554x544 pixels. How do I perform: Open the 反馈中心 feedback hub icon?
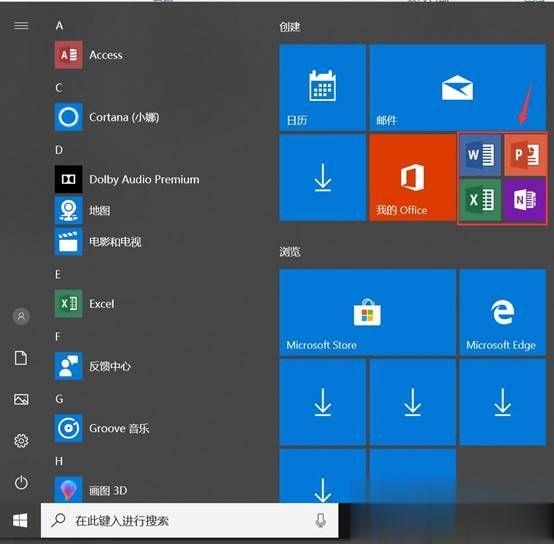coord(69,366)
